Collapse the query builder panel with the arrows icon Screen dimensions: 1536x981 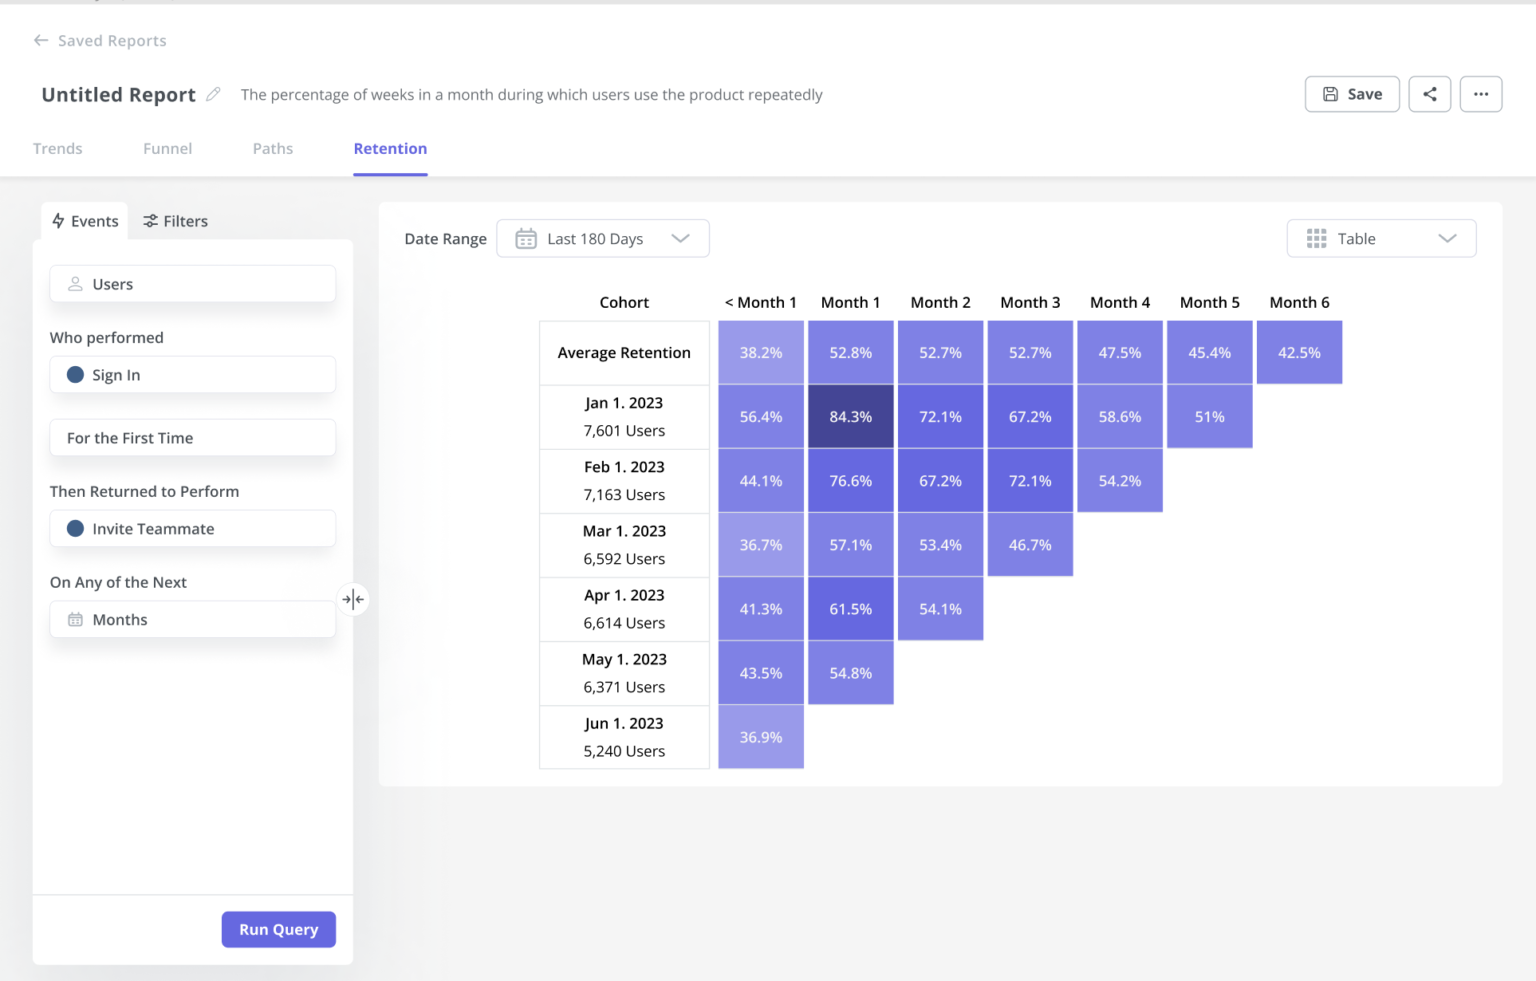click(353, 599)
